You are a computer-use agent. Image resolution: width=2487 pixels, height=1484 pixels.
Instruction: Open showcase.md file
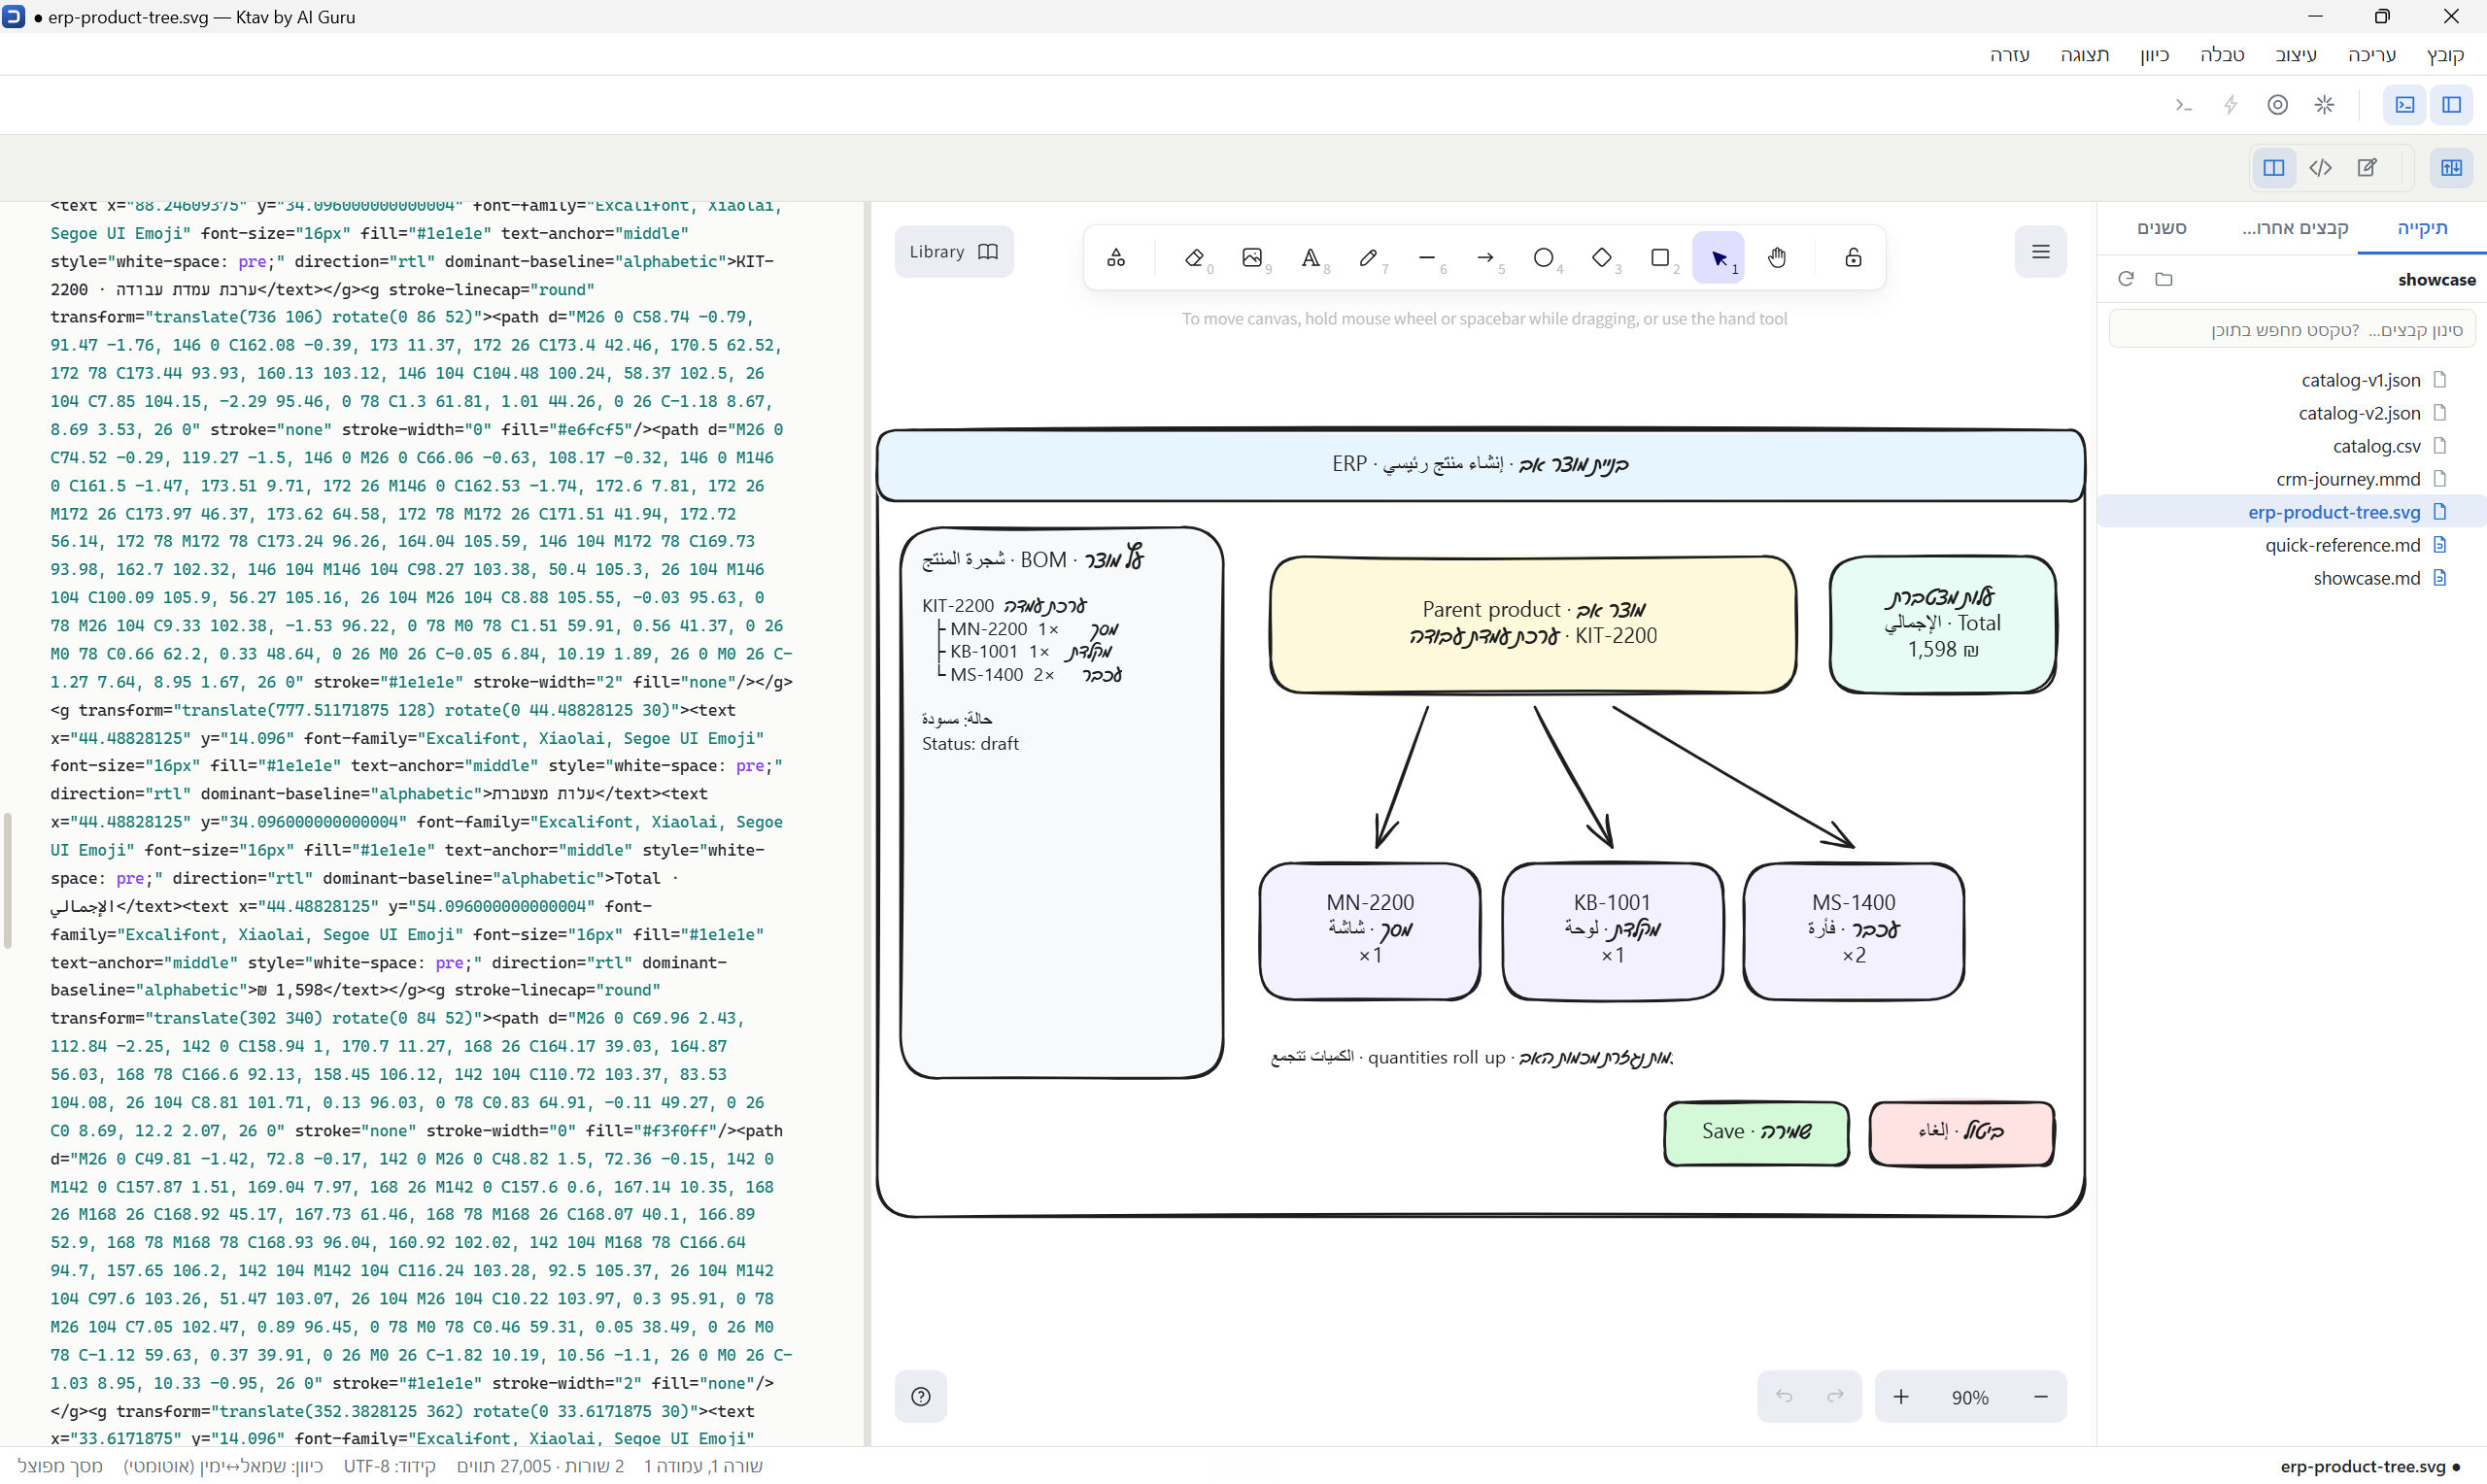point(2292,578)
